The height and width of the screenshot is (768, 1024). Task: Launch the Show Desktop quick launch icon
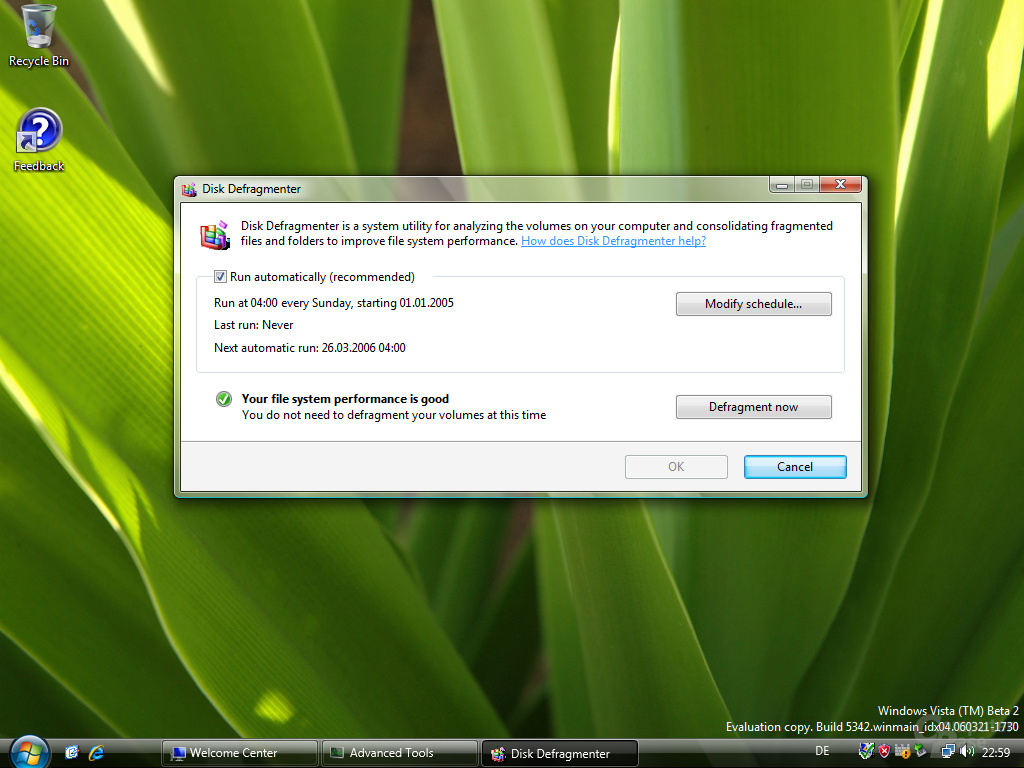click(x=72, y=753)
